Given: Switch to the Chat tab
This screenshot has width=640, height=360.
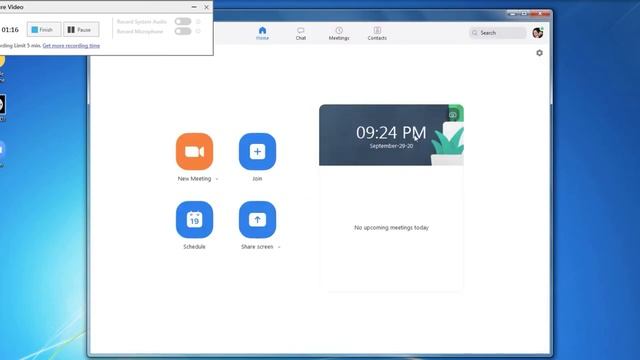Looking at the screenshot, I should (301, 33).
